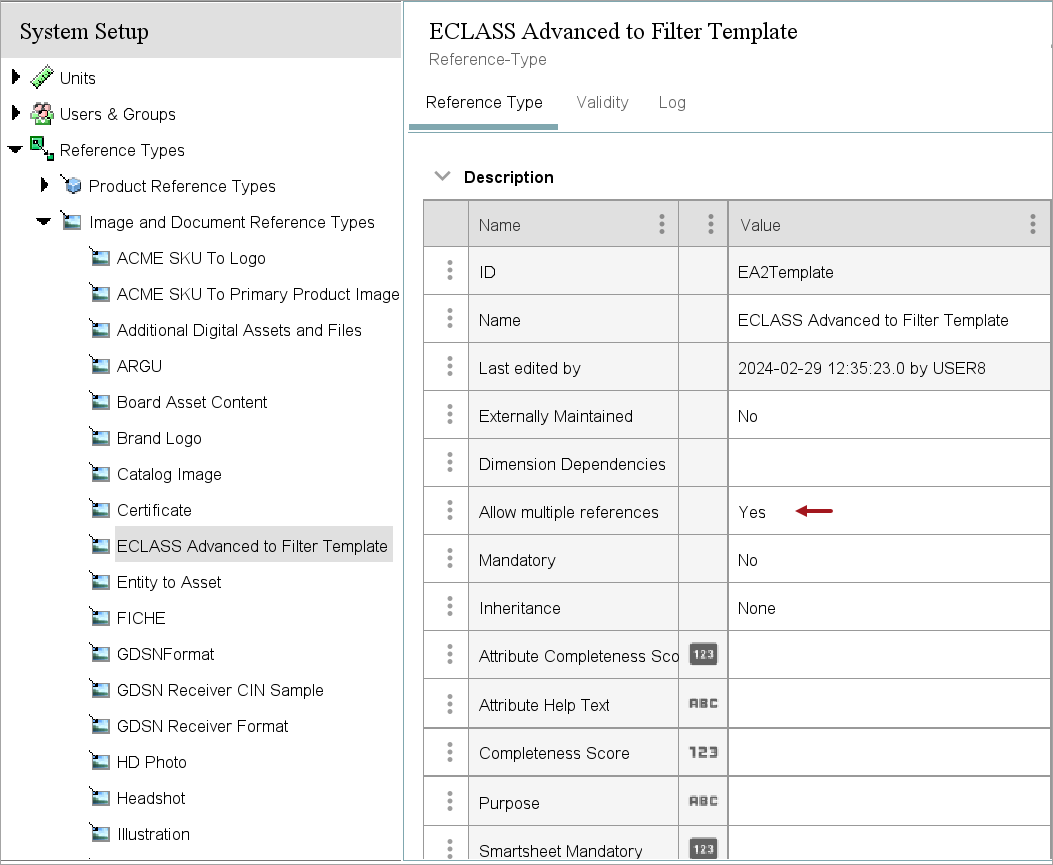The height and width of the screenshot is (865, 1053).
Task: Expand the Product Reference Types node
Action: click(44, 185)
